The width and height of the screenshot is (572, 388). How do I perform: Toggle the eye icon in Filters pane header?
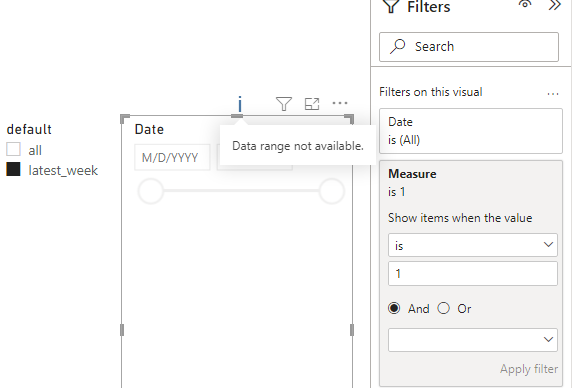525,4
